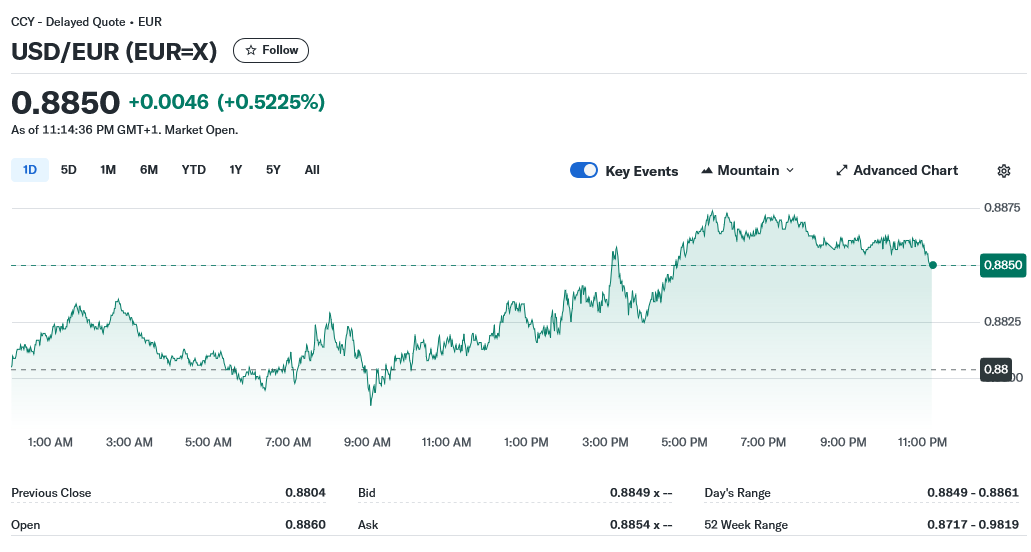Show the All time range
This screenshot has height=552, width=1031.
pos(312,170)
